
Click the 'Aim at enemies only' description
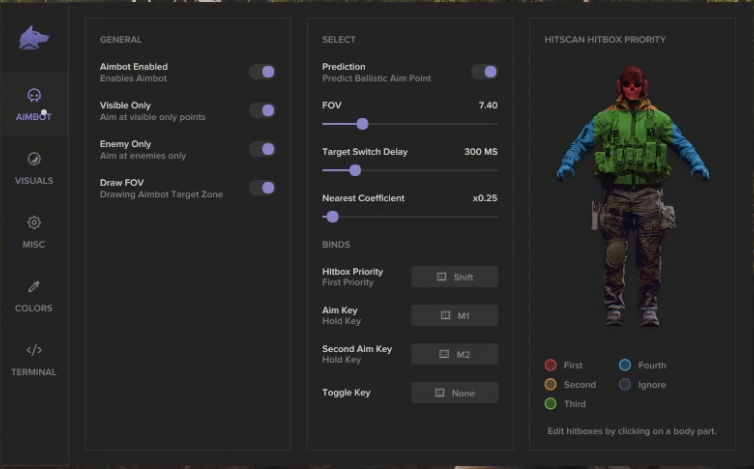(143, 156)
